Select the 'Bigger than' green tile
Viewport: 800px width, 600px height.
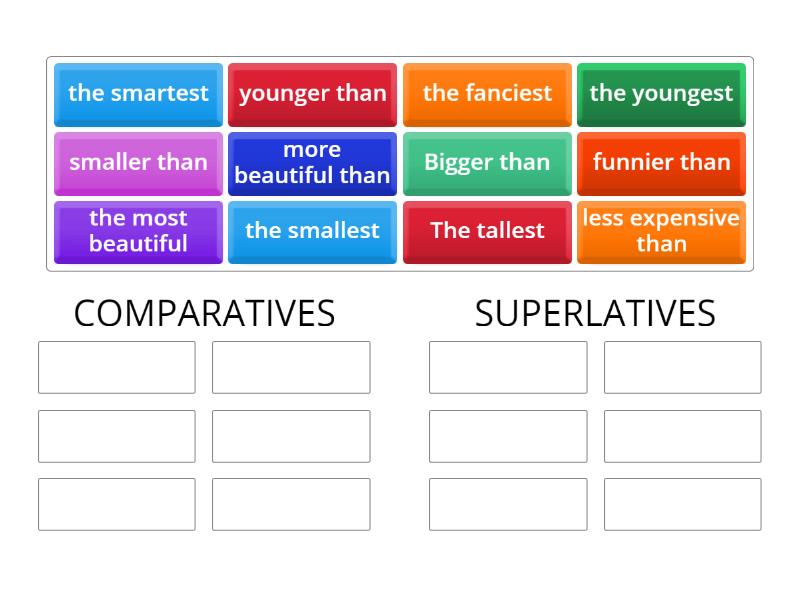point(487,163)
